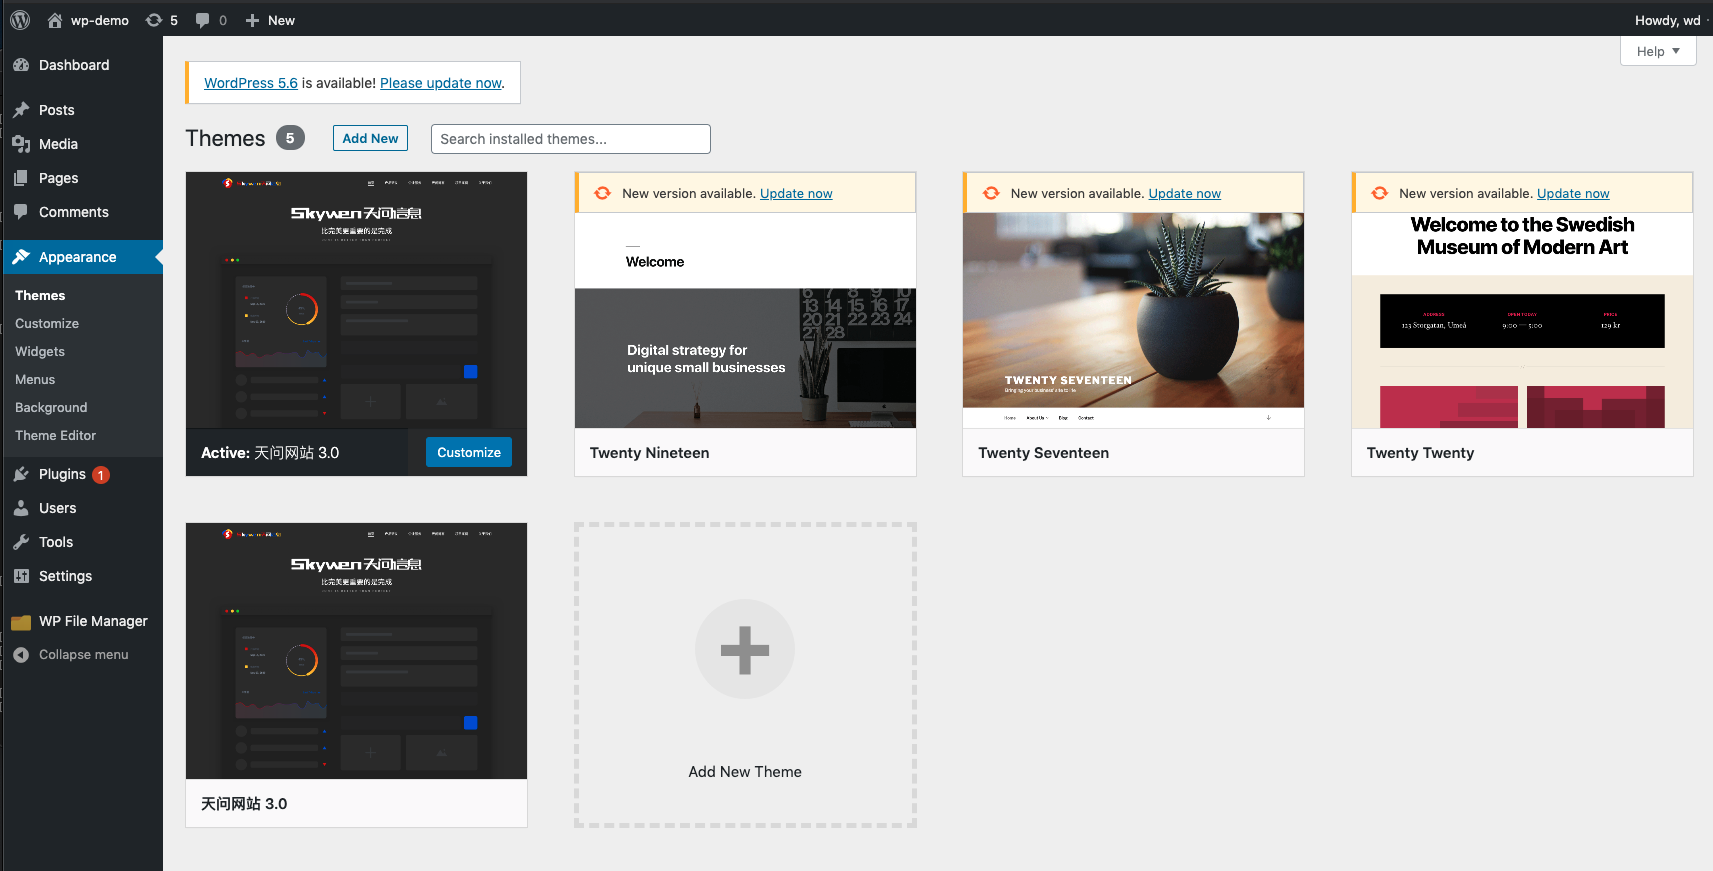The image size is (1713, 871).
Task: Click the Pages document icon
Action: click(x=21, y=178)
